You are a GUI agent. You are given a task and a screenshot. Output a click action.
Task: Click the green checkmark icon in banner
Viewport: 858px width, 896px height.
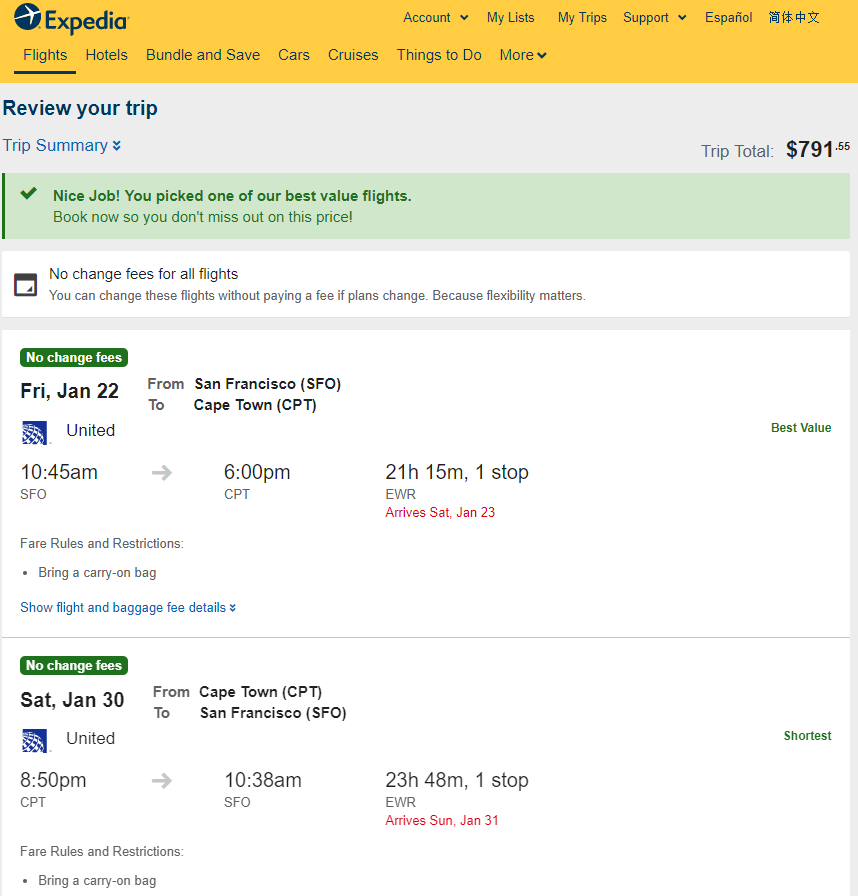coord(29,193)
